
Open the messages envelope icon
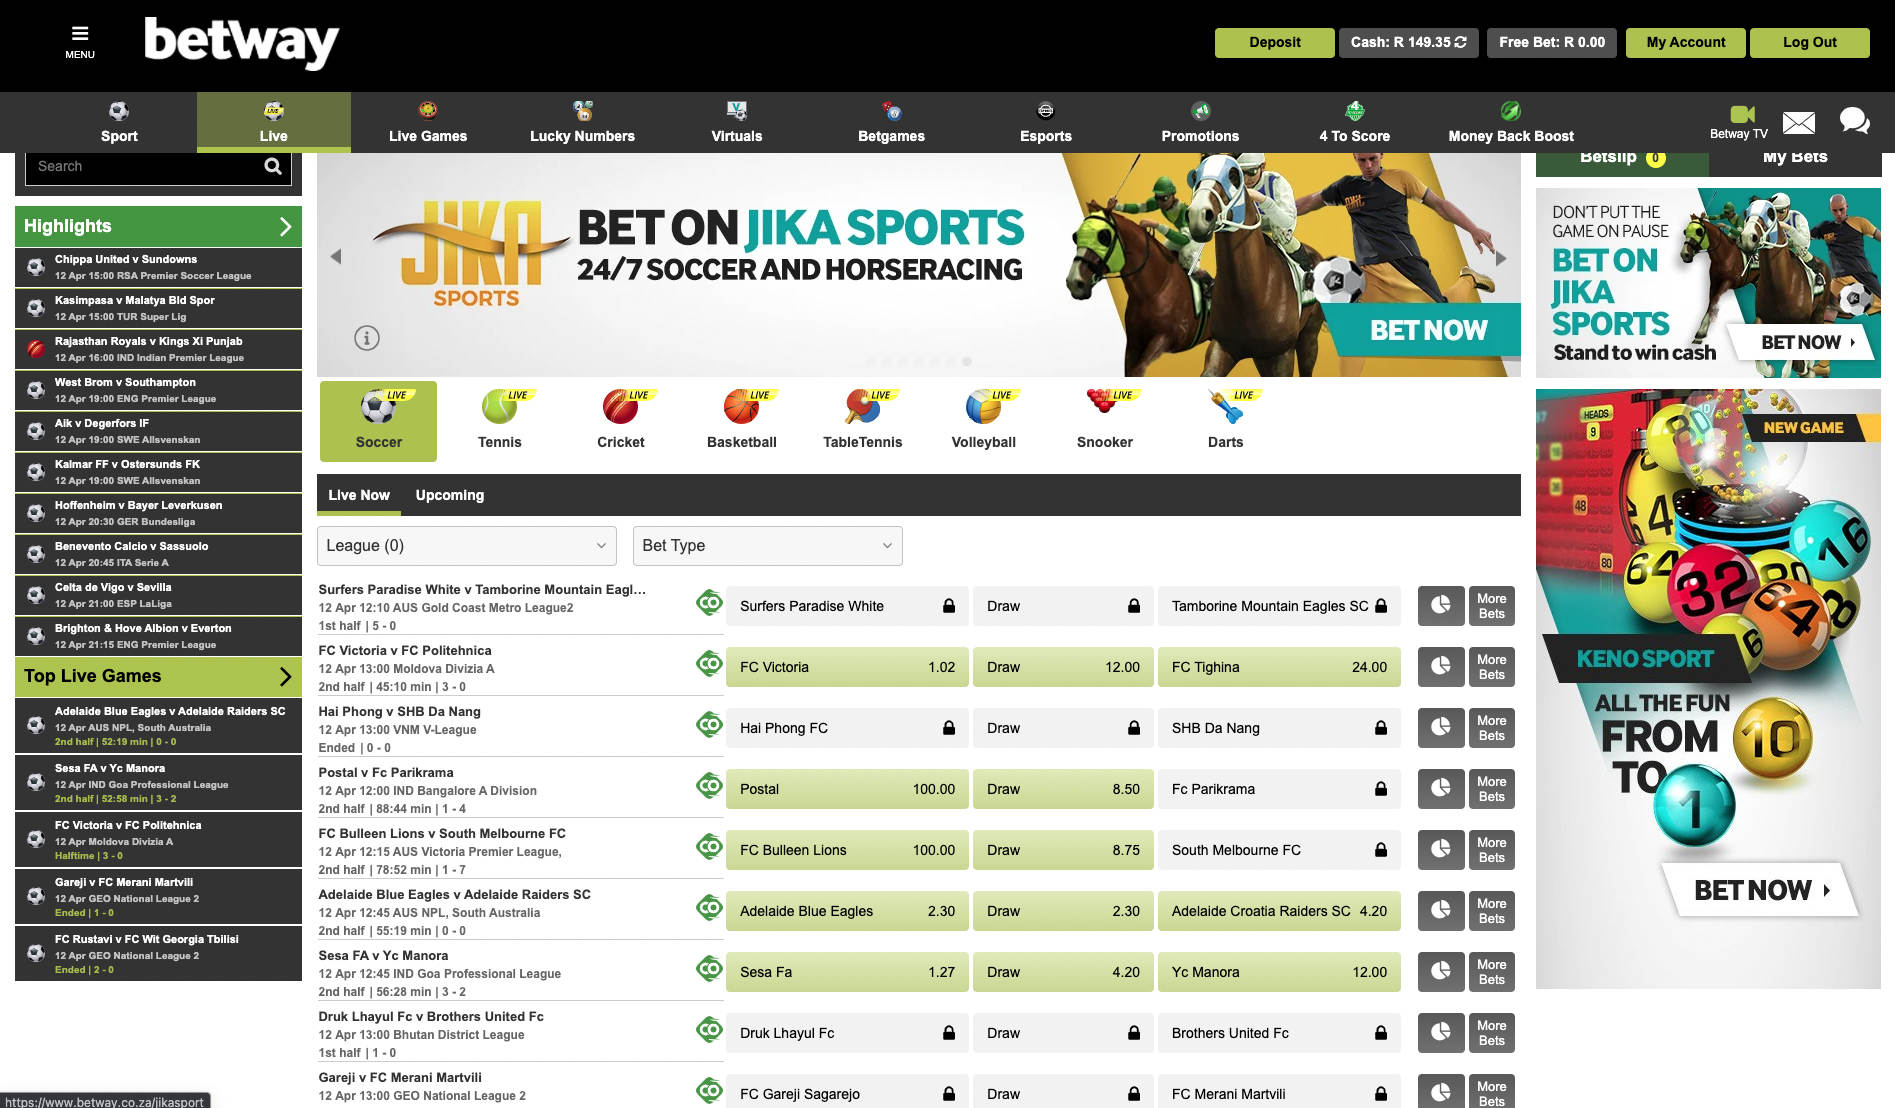(x=1798, y=123)
